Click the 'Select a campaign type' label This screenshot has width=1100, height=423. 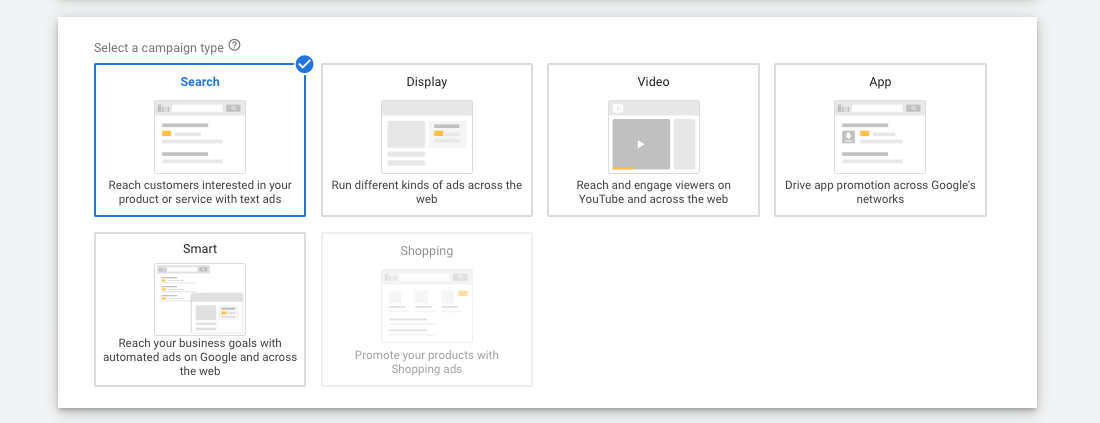point(159,48)
